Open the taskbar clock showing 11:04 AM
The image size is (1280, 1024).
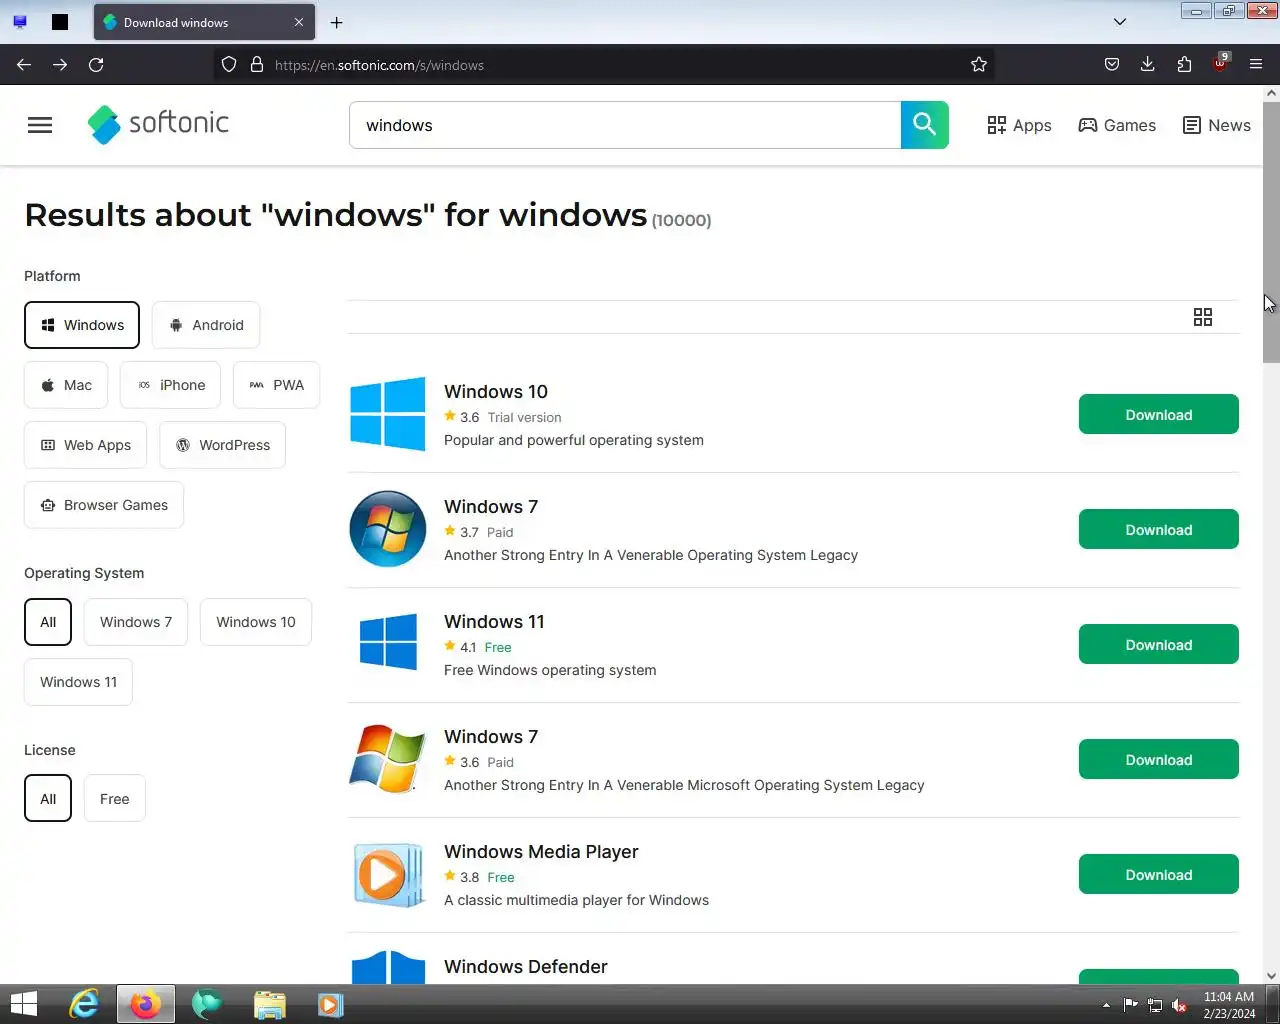(1229, 1005)
